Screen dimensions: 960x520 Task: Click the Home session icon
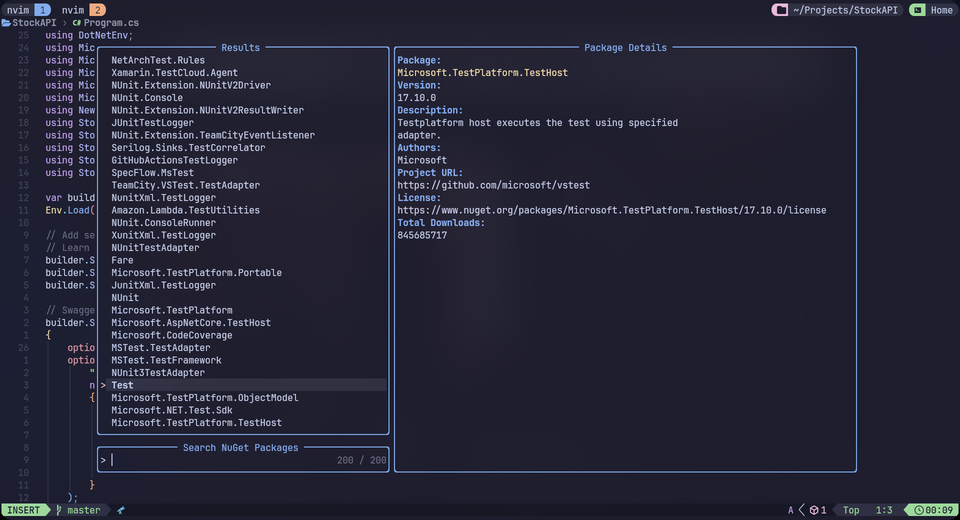[x=917, y=10]
